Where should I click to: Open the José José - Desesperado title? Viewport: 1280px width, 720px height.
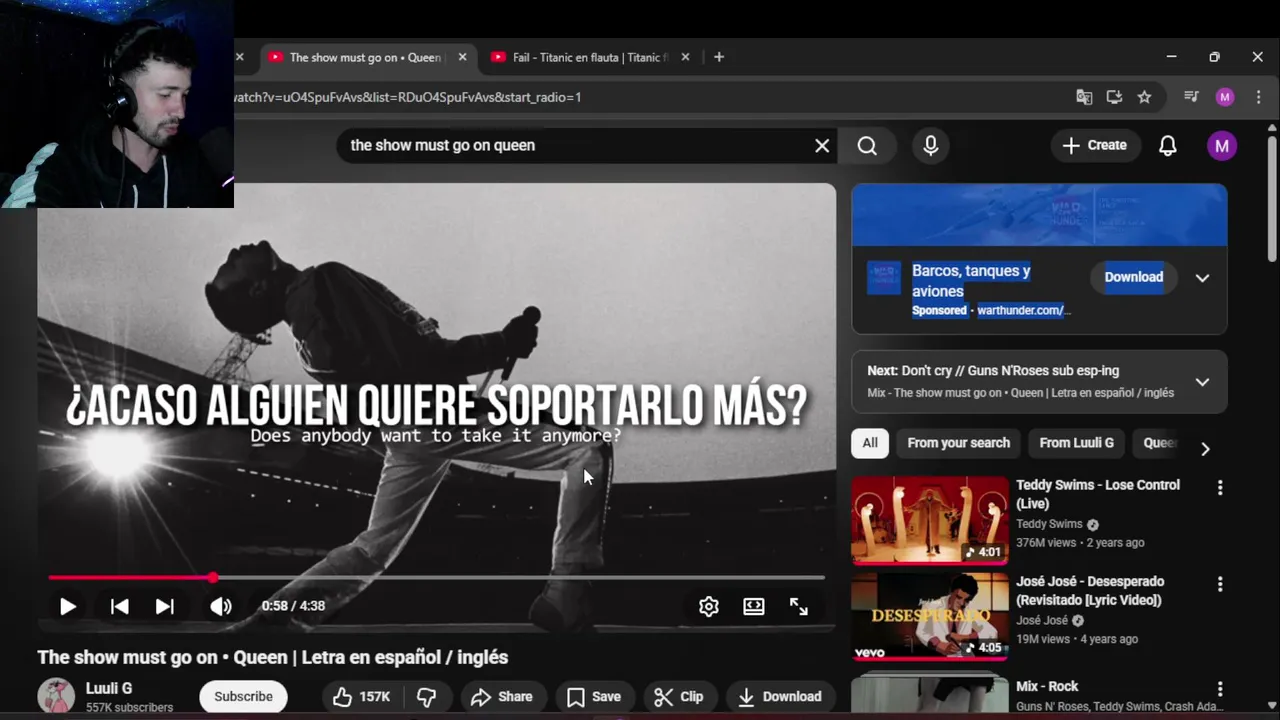tap(1090, 591)
